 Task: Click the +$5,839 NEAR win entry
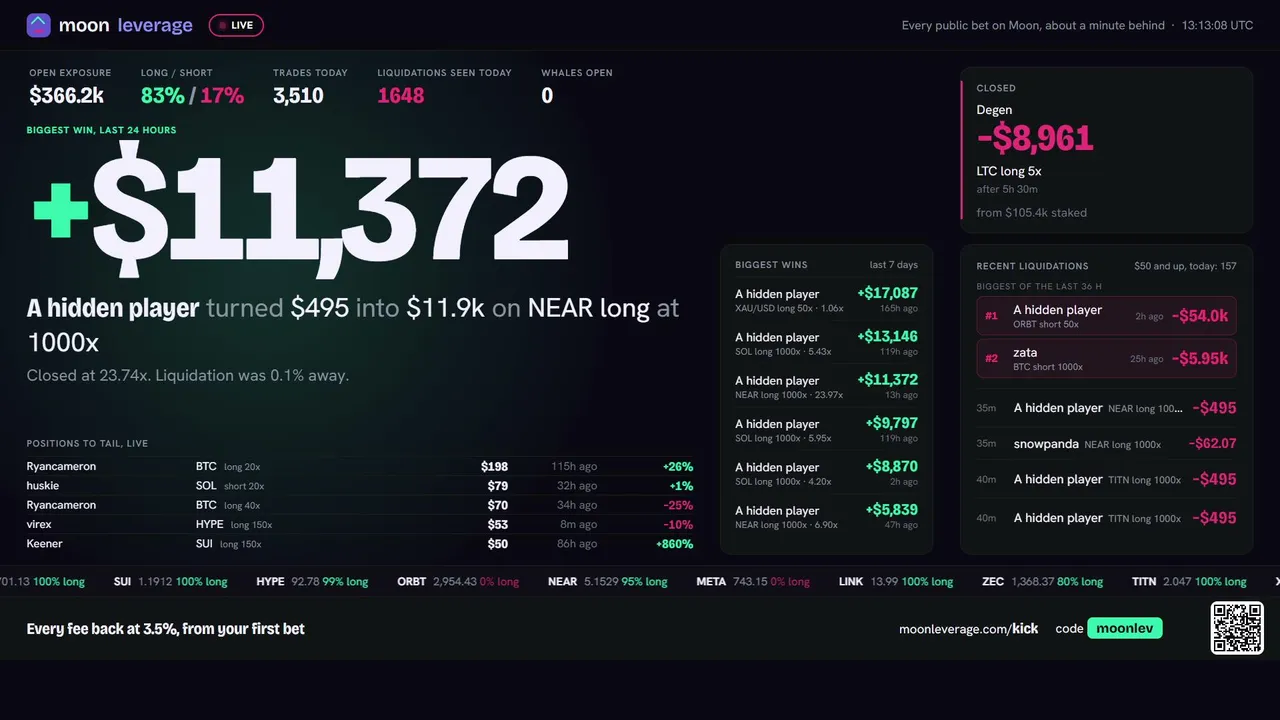[x=826, y=516]
